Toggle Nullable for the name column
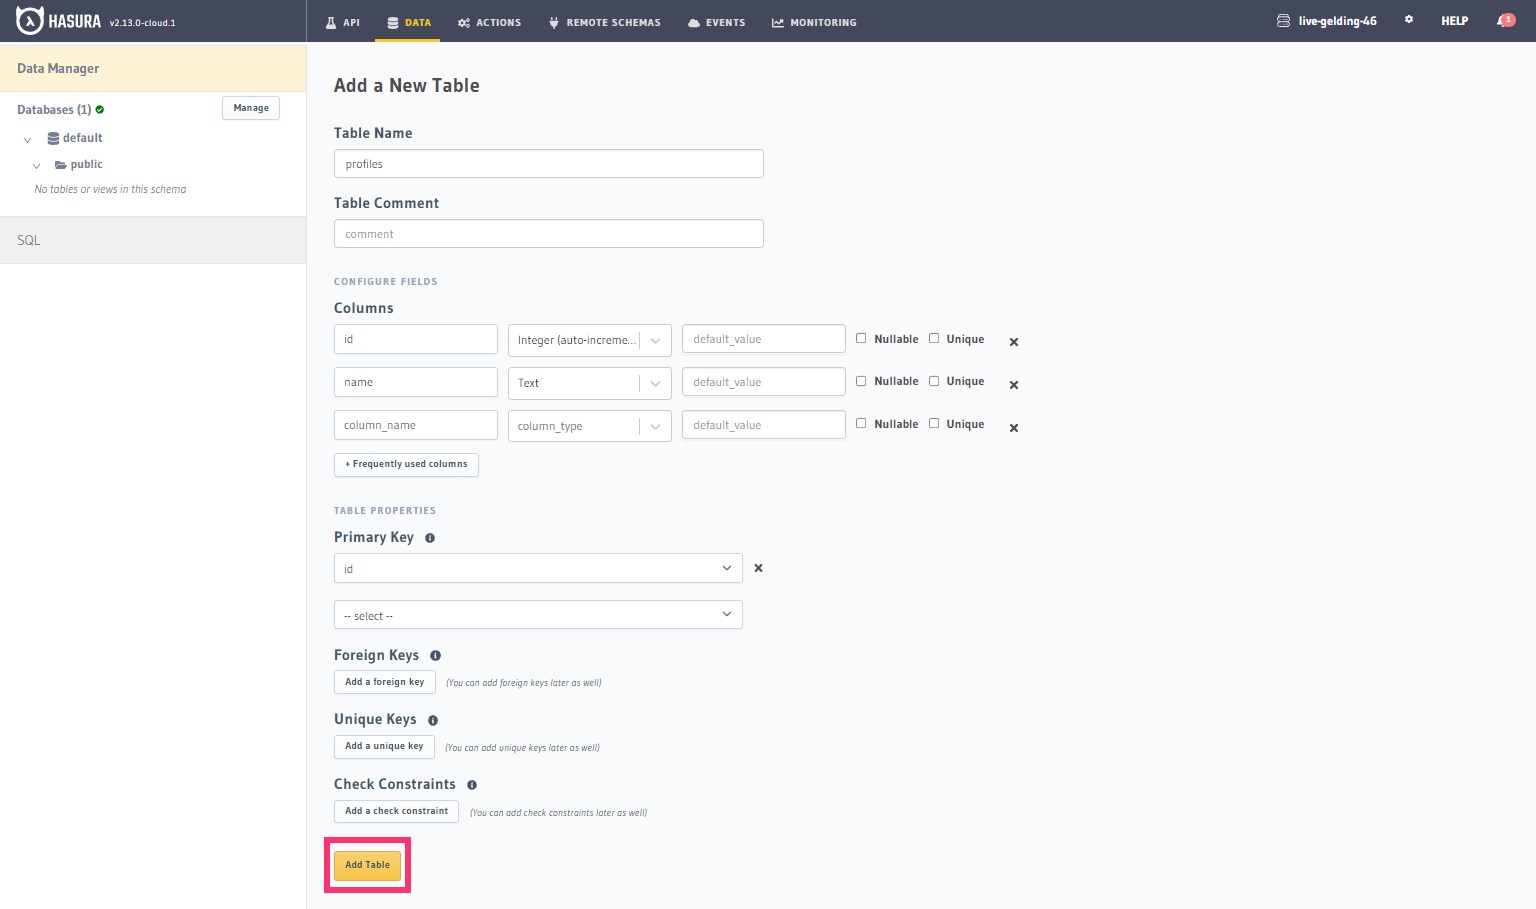 coord(861,381)
